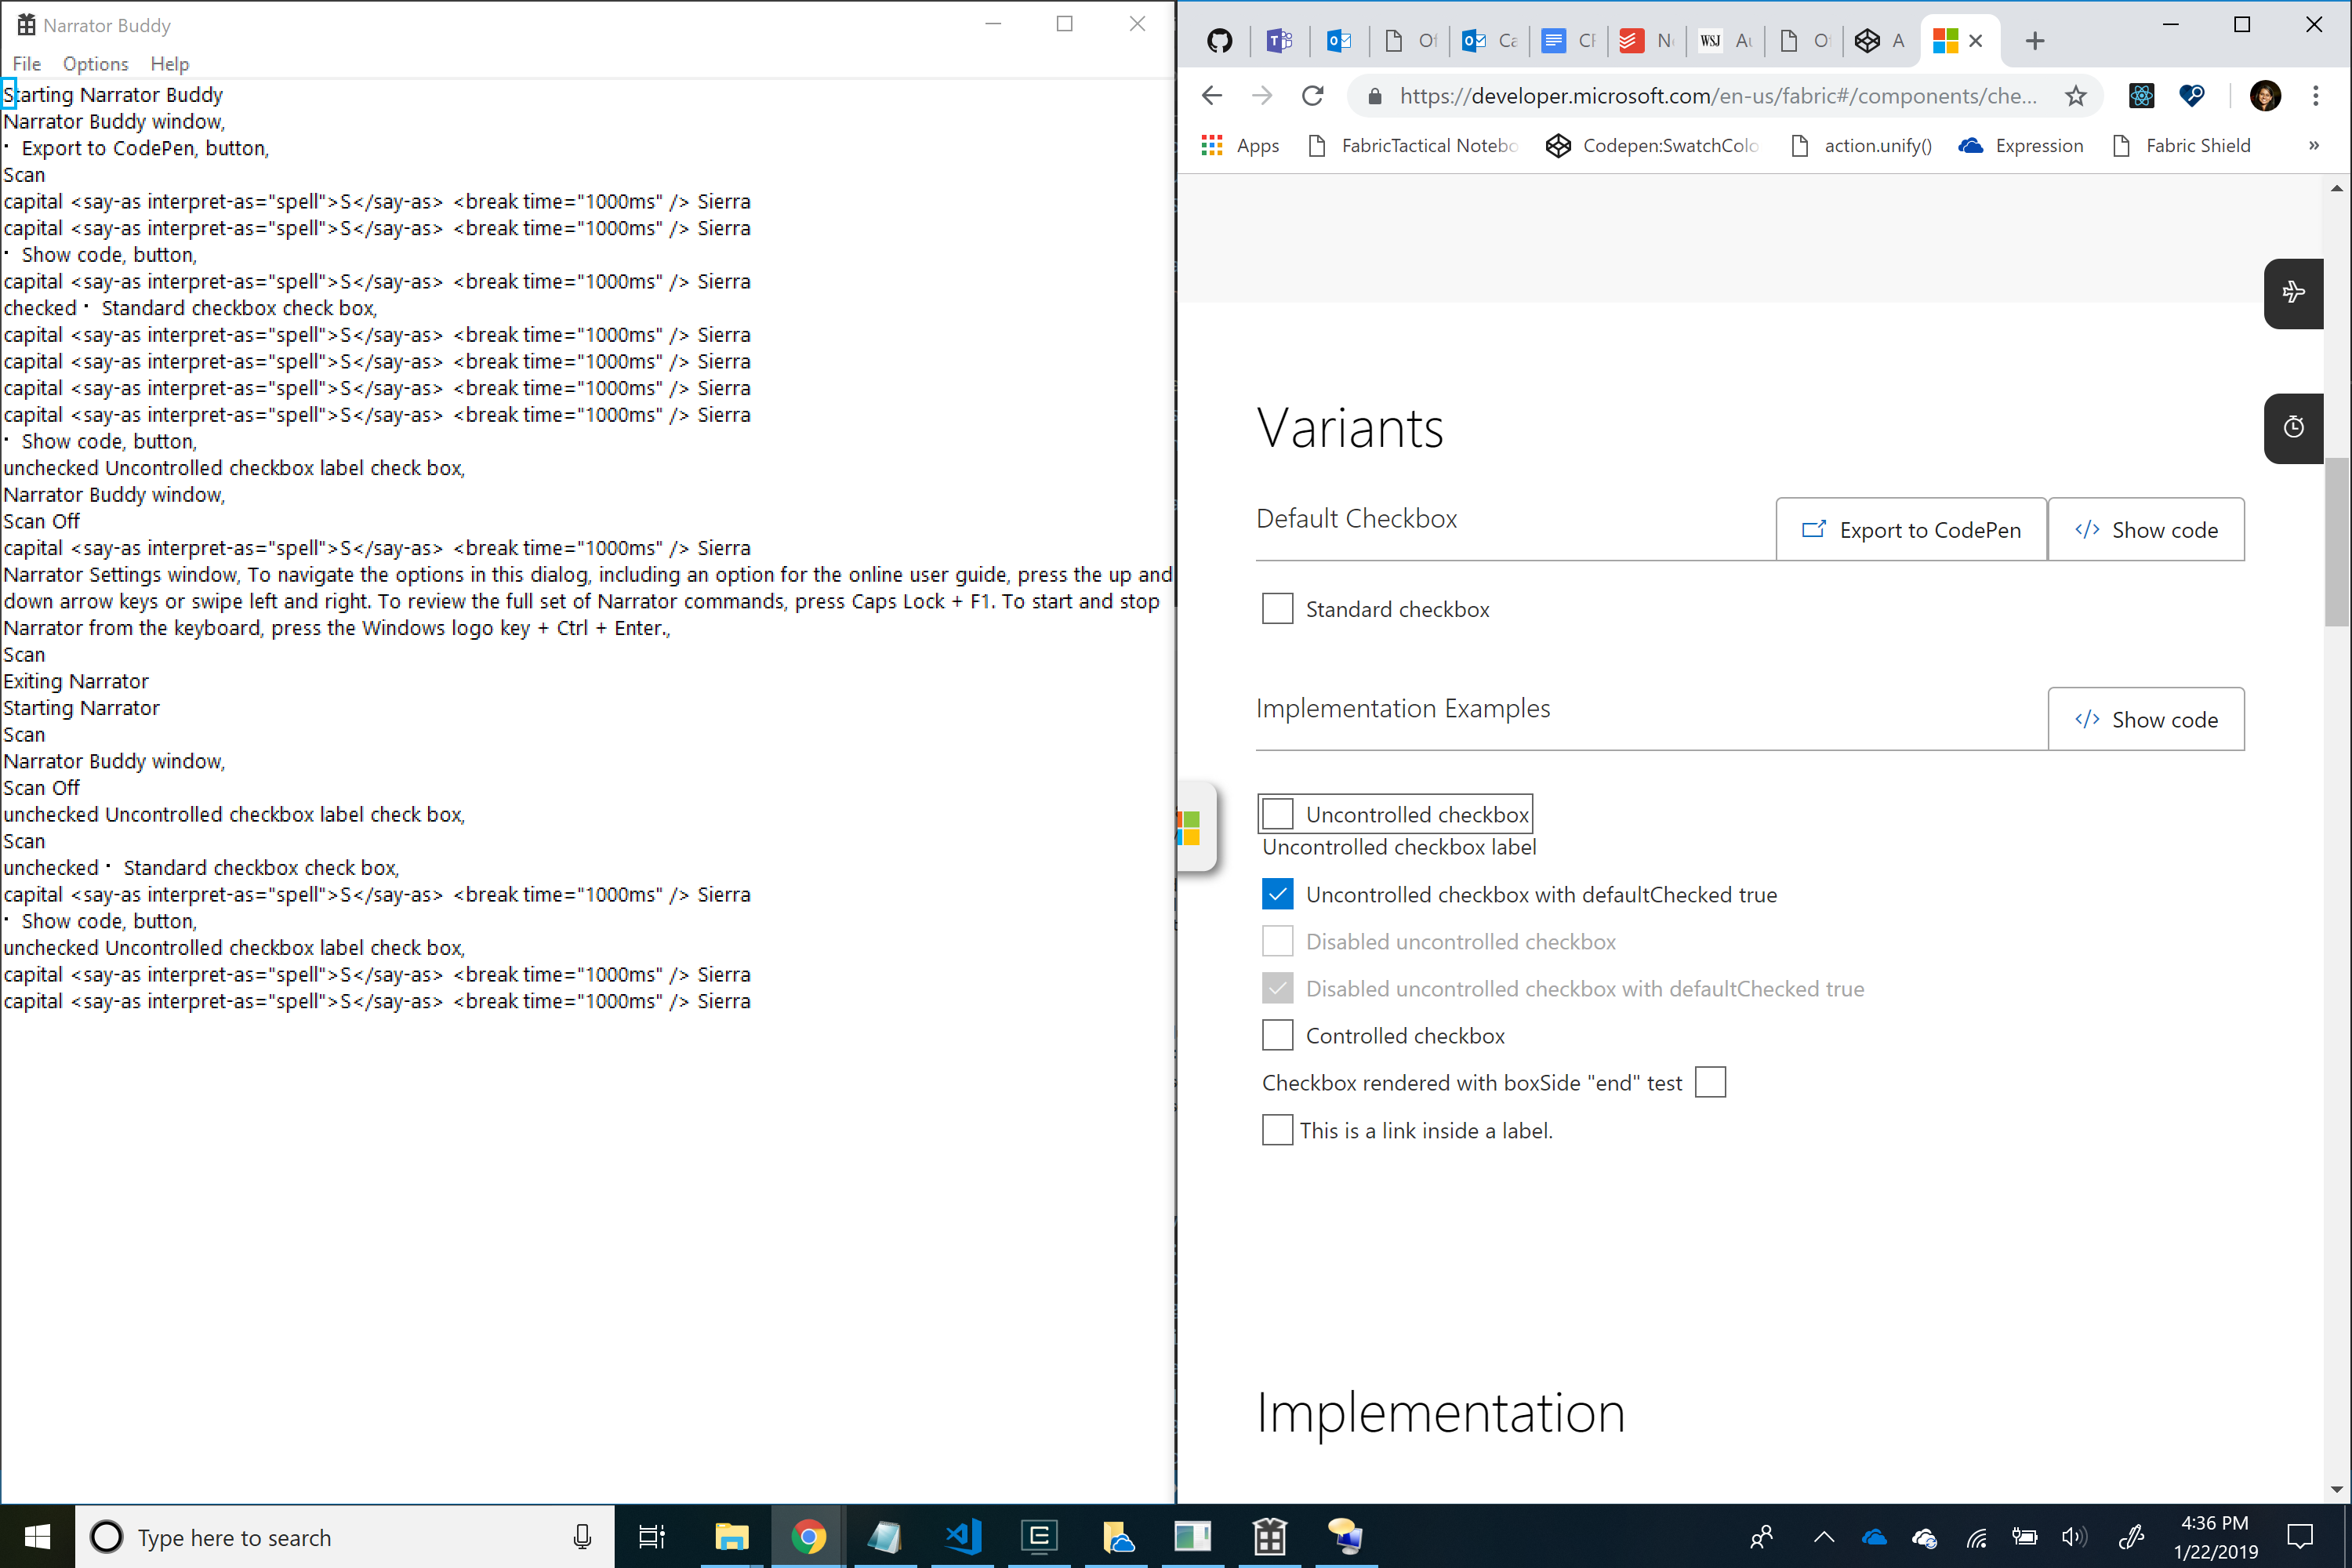Viewport: 2352px width, 1568px height.
Task: Open Visual Studio Code from the taskbar
Action: pos(961,1537)
